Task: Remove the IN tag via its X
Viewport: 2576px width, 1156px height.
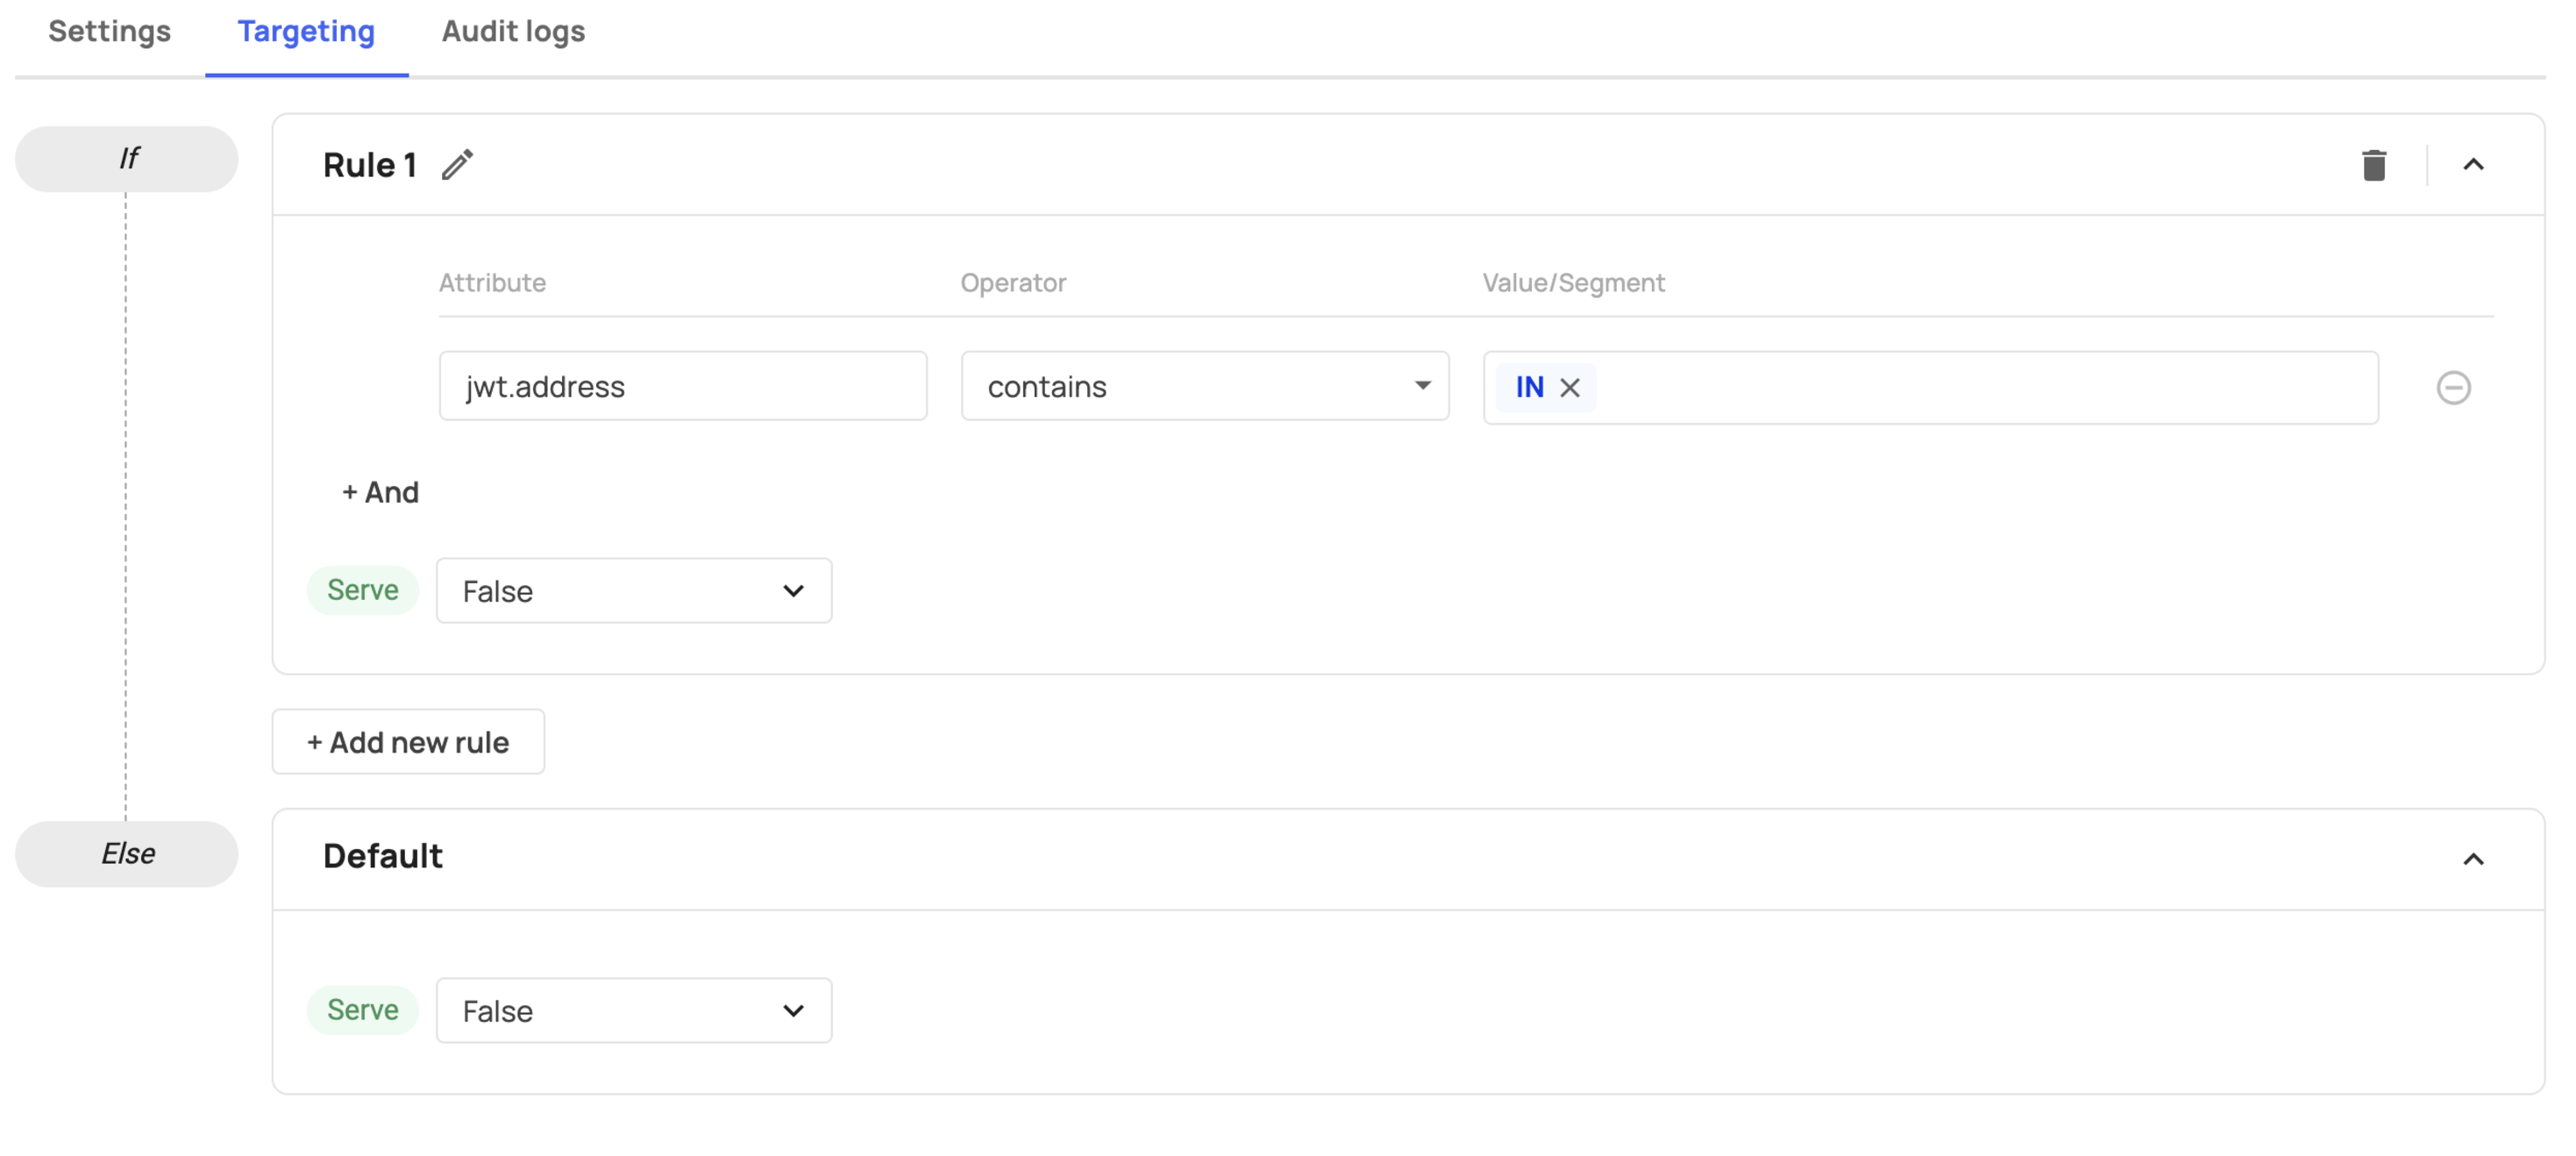Action: (x=1569, y=387)
